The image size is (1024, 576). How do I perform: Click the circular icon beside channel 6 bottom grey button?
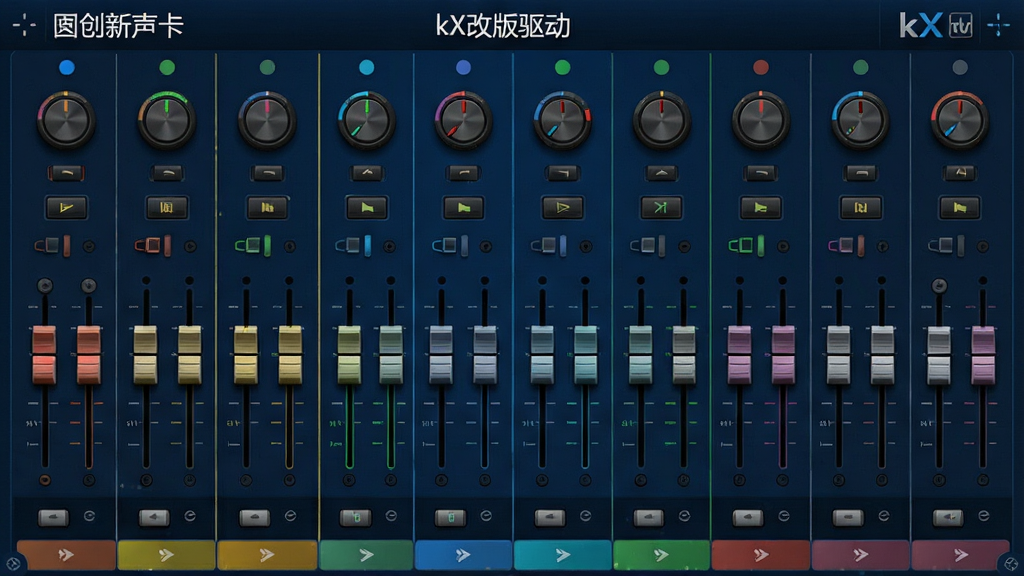pyautogui.click(x=586, y=516)
